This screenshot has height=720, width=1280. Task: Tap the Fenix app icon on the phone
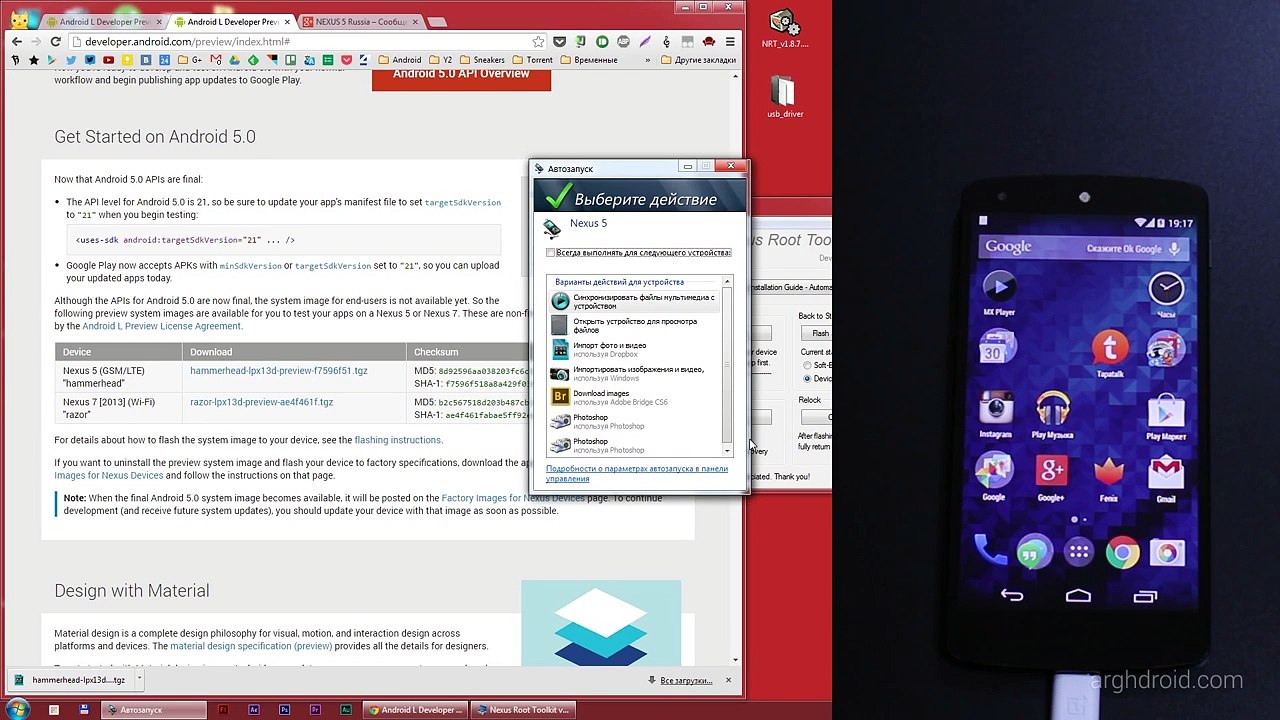pos(1108,477)
